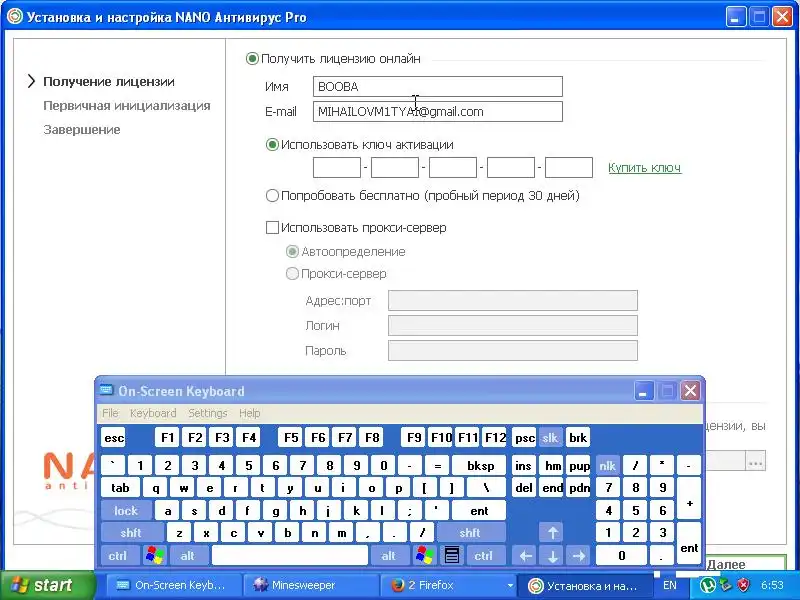
Task: Toggle the lock key on on-screen keyboard
Action: 126,511
